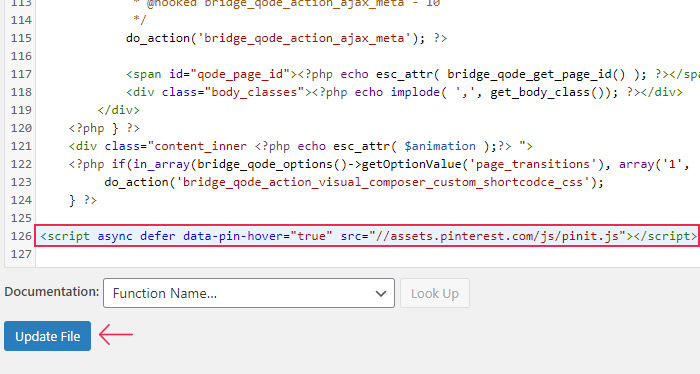The width and height of the screenshot is (700, 374).
Task: Click empty line 127 in editor
Action: point(368,254)
